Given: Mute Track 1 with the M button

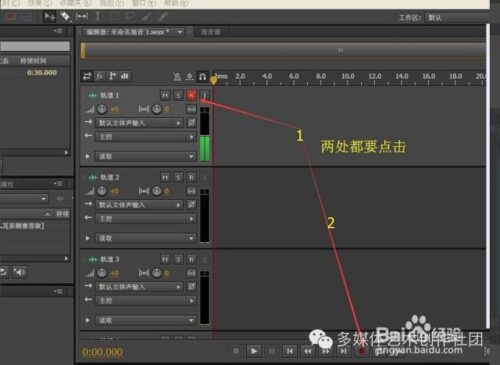Looking at the screenshot, I should click(165, 96).
